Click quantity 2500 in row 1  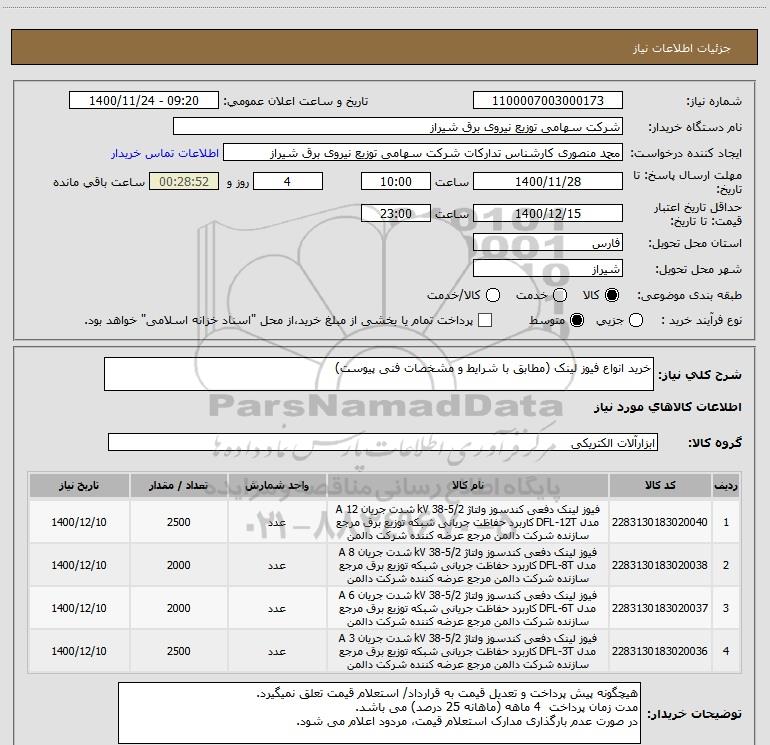(179, 522)
